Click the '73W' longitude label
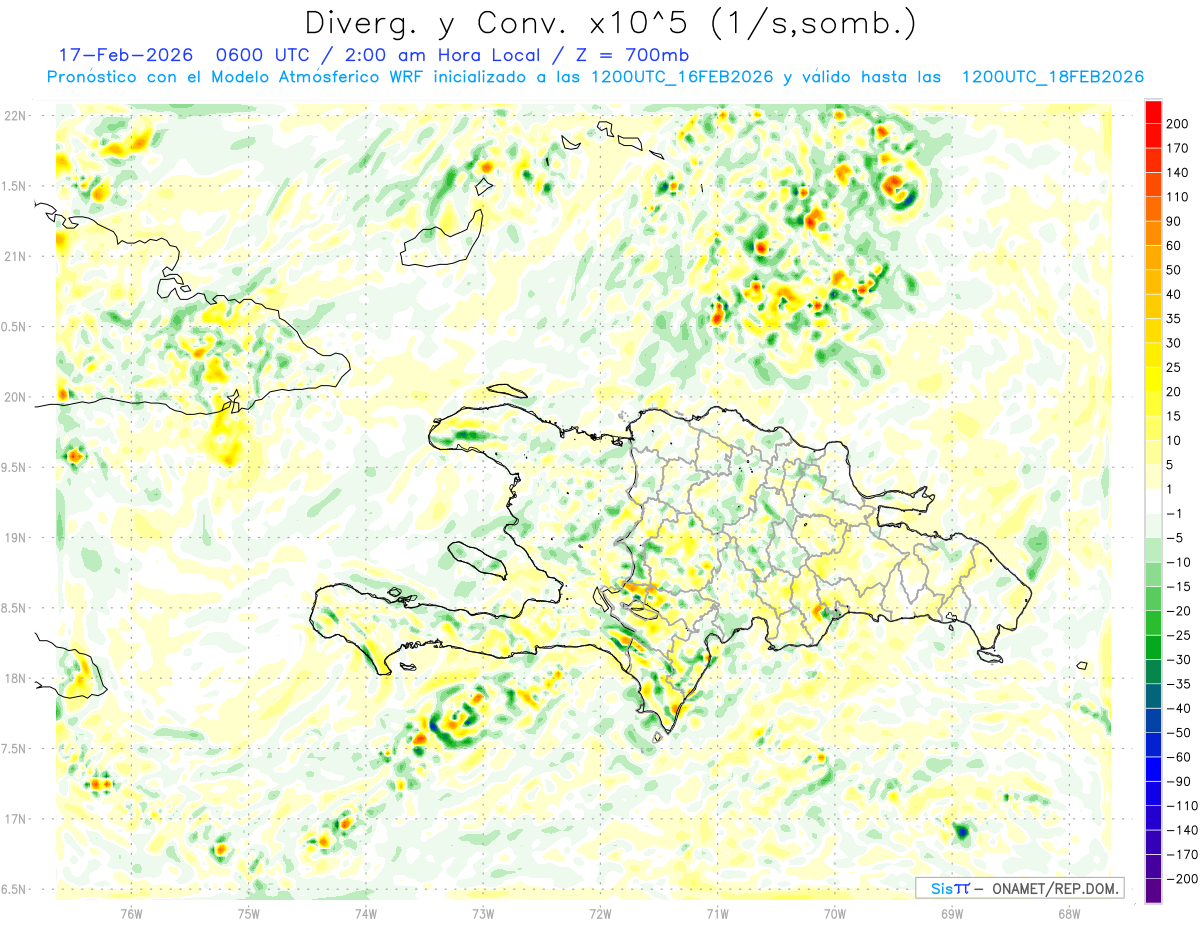1200x927 pixels. coord(483,913)
